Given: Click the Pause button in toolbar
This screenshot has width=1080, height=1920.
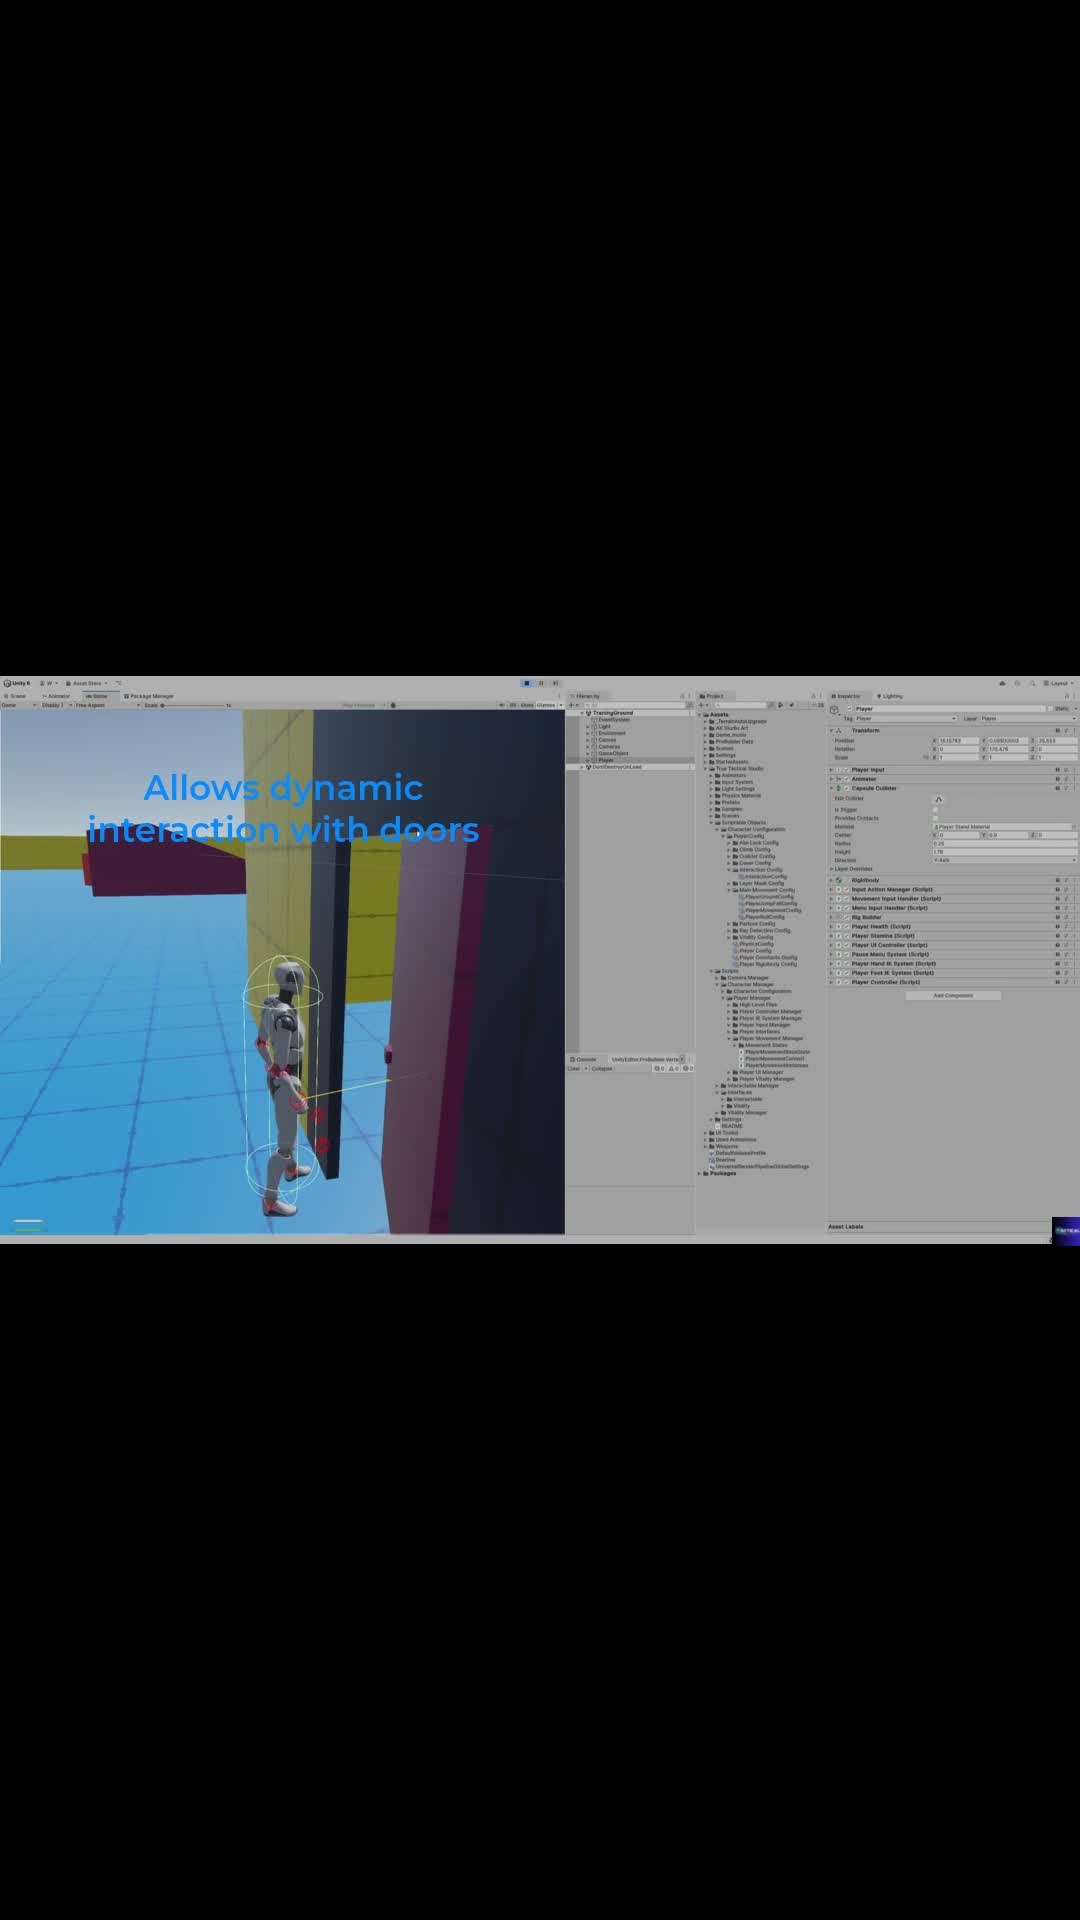Looking at the screenshot, I should tap(541, 683).
